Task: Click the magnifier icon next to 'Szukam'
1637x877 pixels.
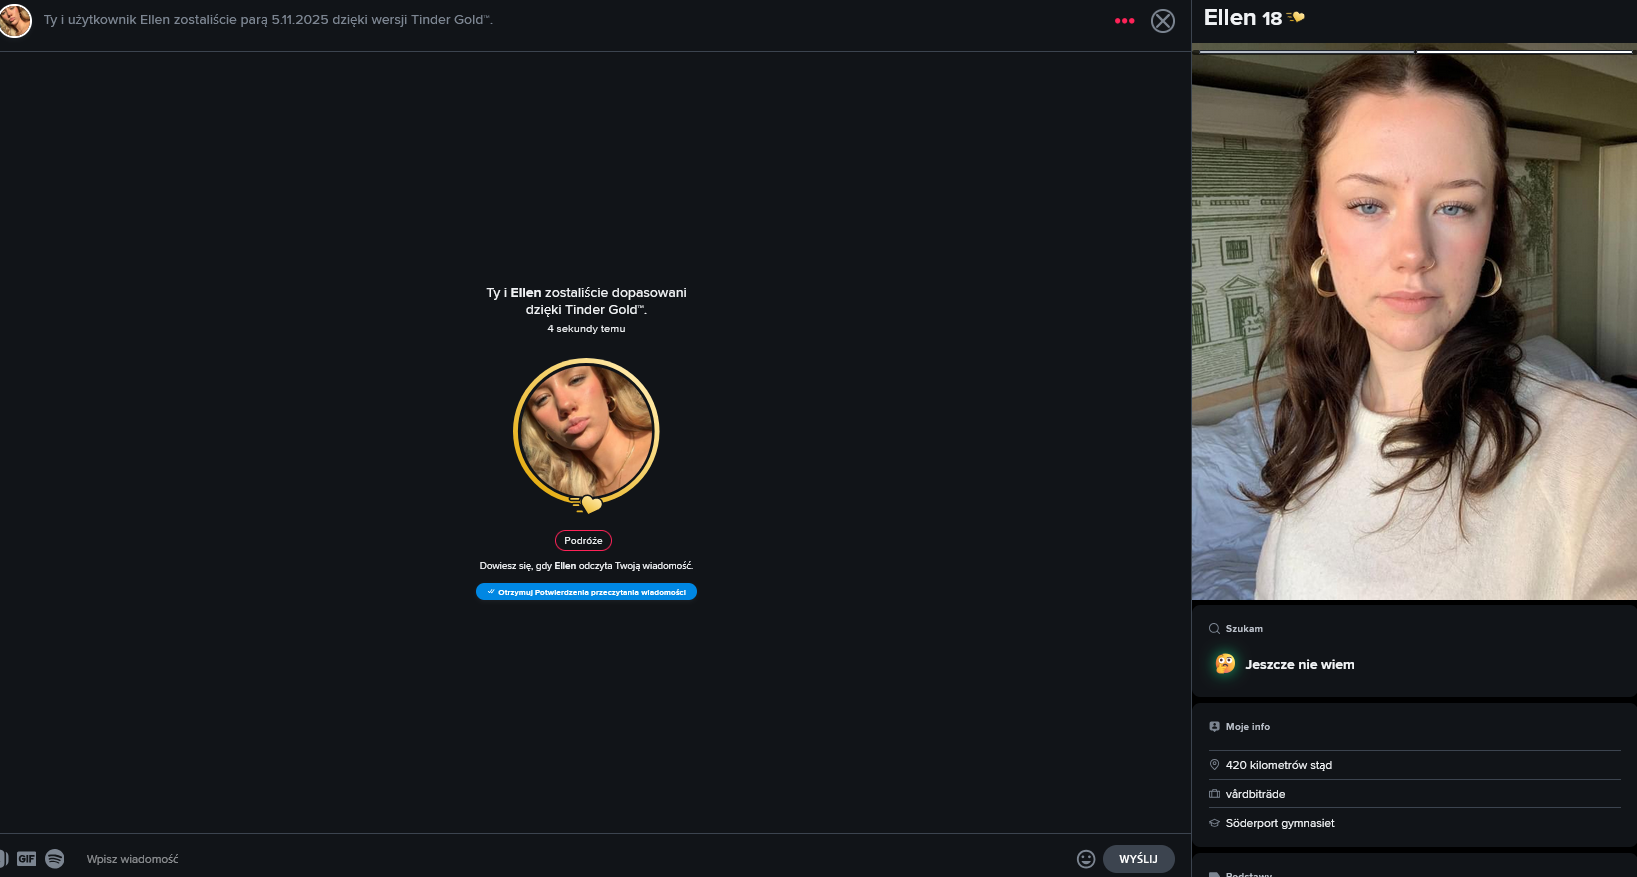Action: pyautogui.click(x=1214, y=629)
